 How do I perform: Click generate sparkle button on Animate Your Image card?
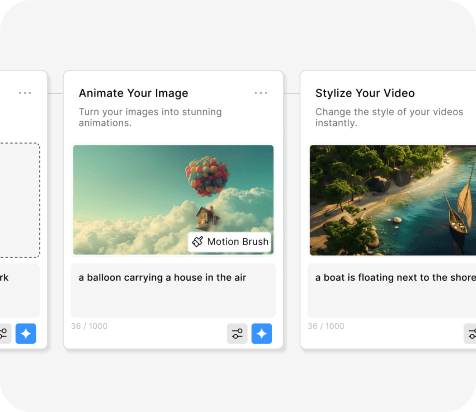pyautogui.click(x=262, y=333)
